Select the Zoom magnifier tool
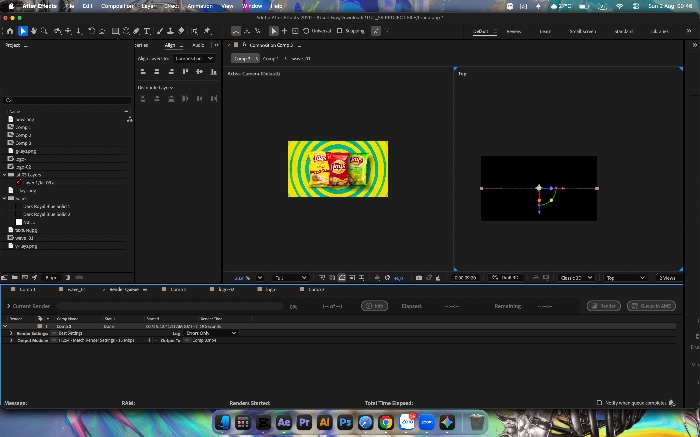The height and width of the screenshot is (437, 700). (44, 31)
